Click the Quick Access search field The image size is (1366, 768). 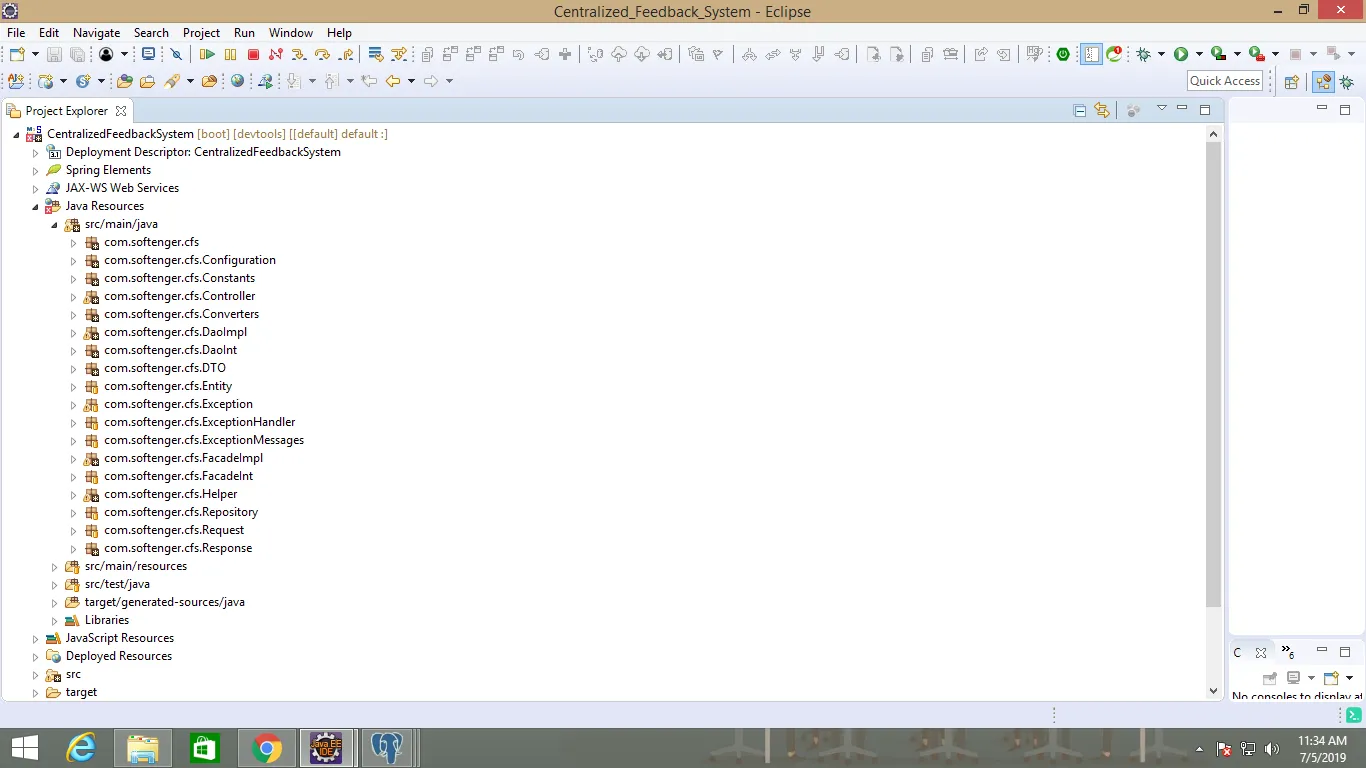coord(1225,81)
